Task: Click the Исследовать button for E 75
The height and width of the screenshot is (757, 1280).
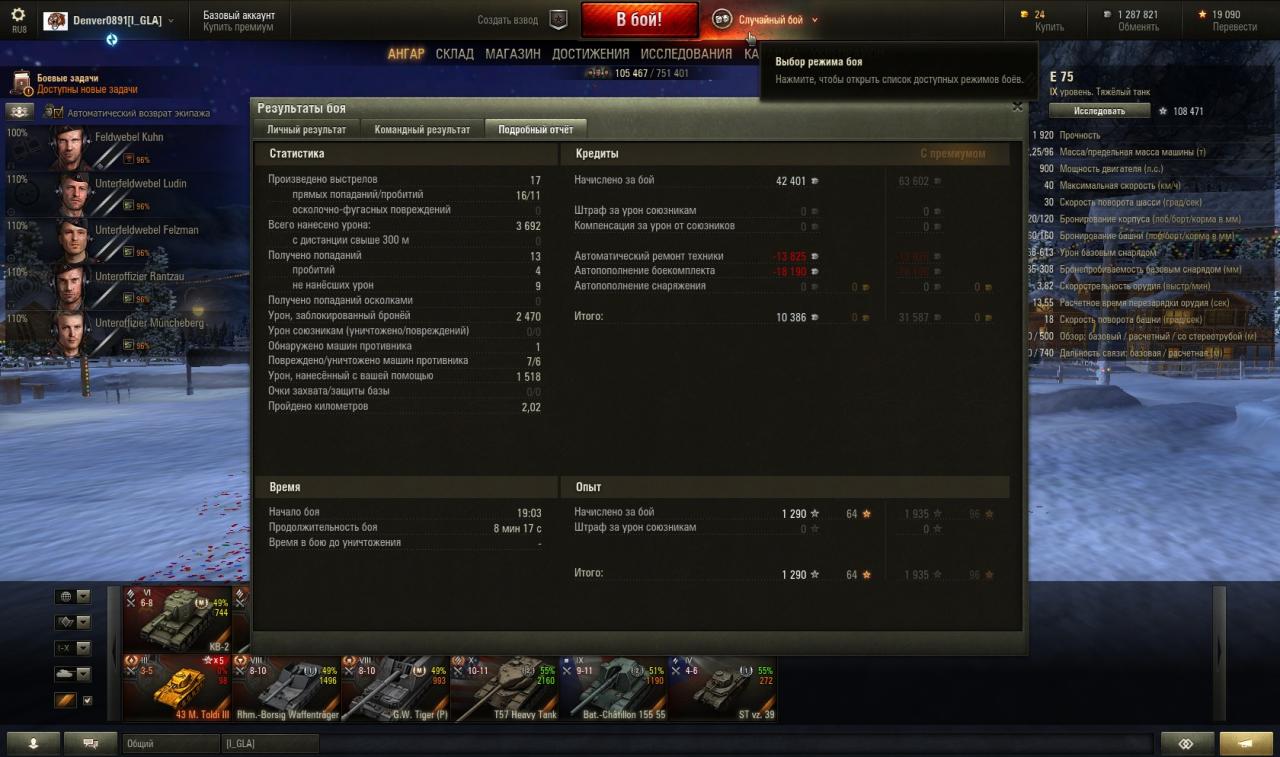Action: pyautogui.click(x=1100, y=111)
